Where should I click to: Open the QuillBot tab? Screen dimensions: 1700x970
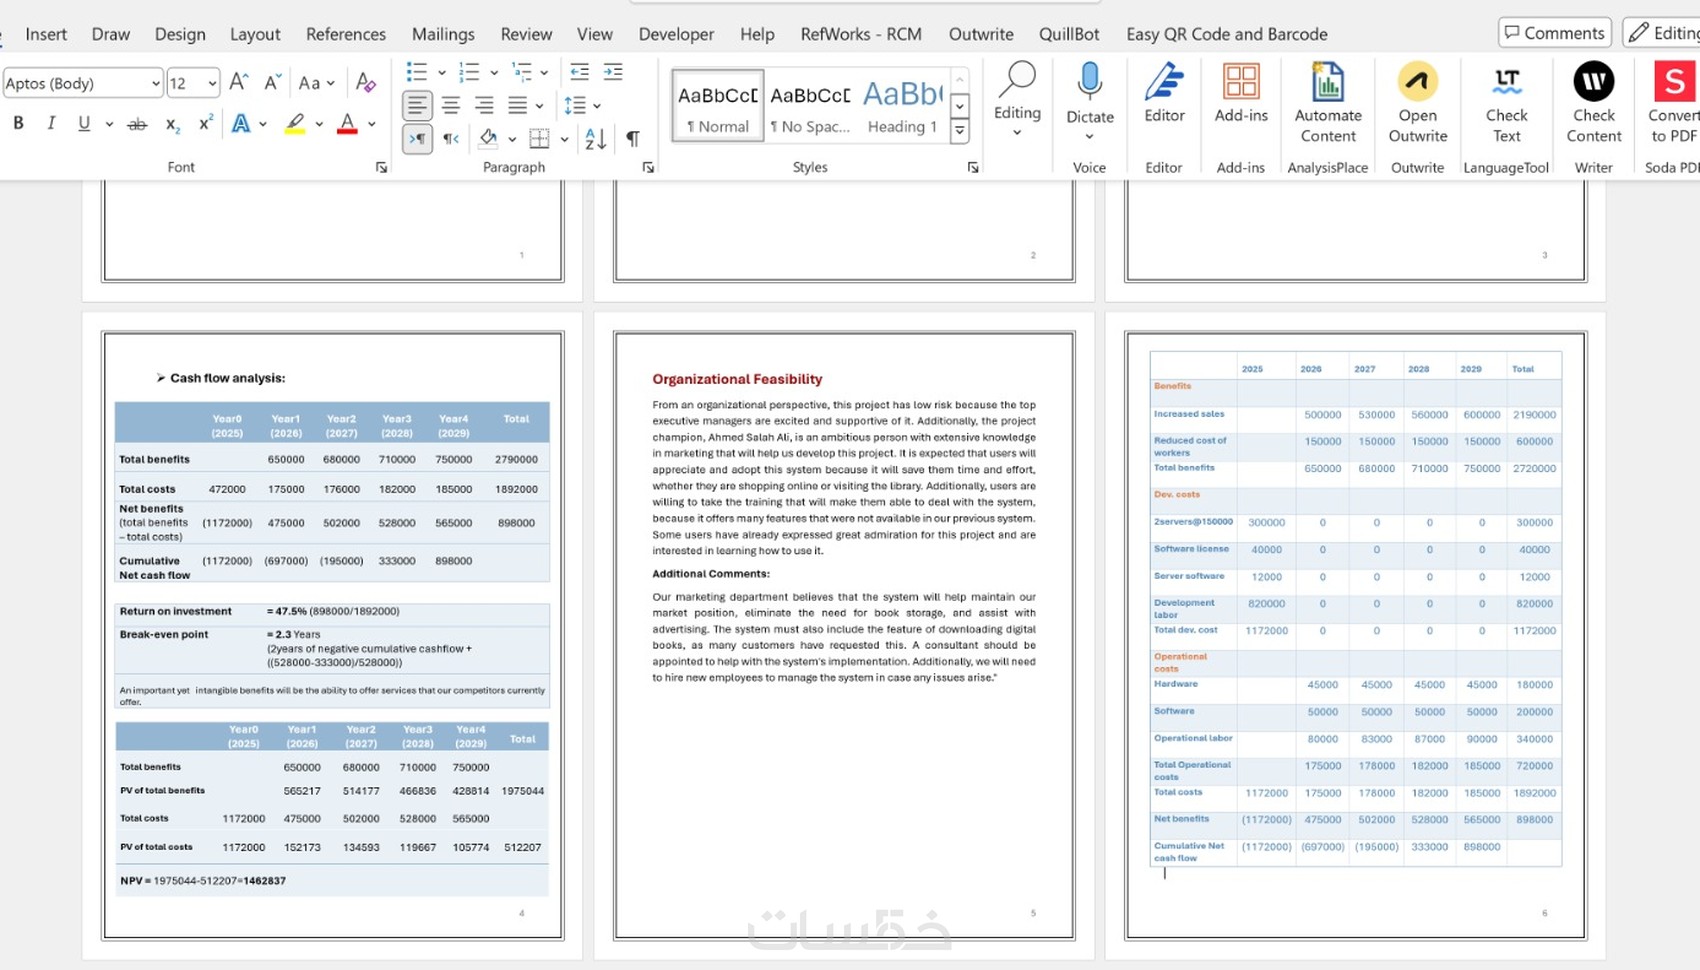click(1069, 34)
